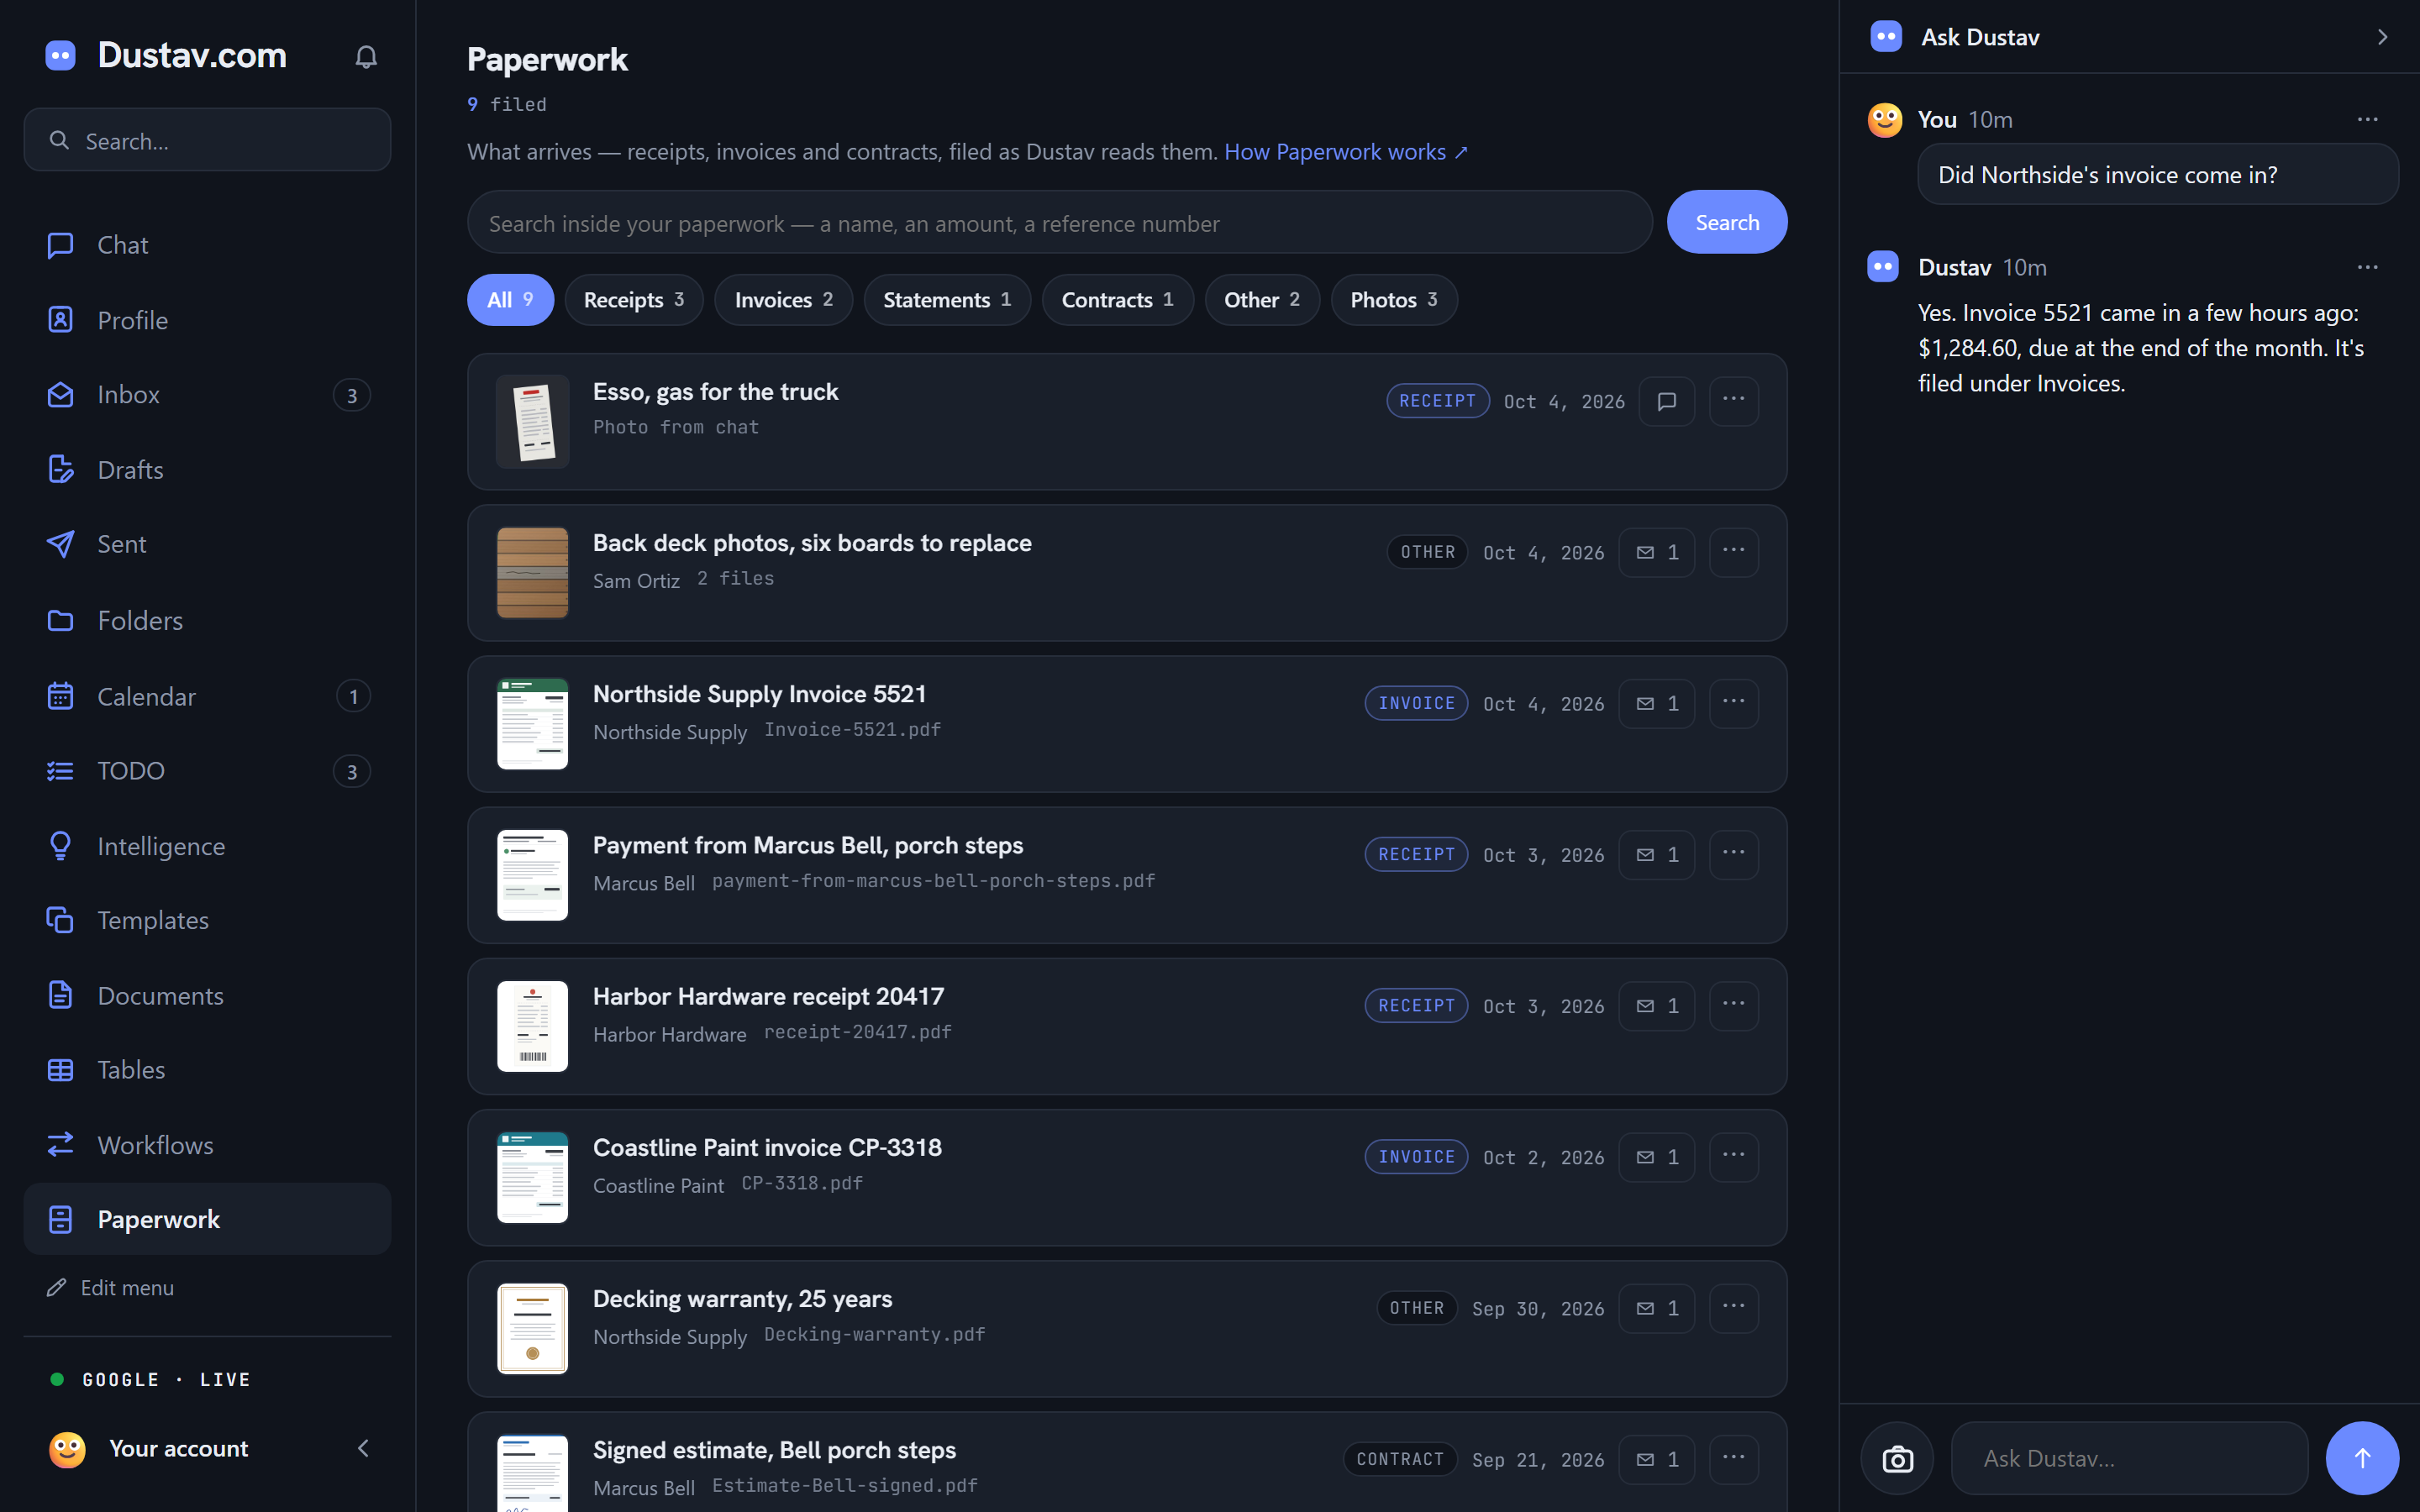Open more options on Decking warranty row
The height and width of the screenshot is (1512, 2420).
coord(1733,1308)
